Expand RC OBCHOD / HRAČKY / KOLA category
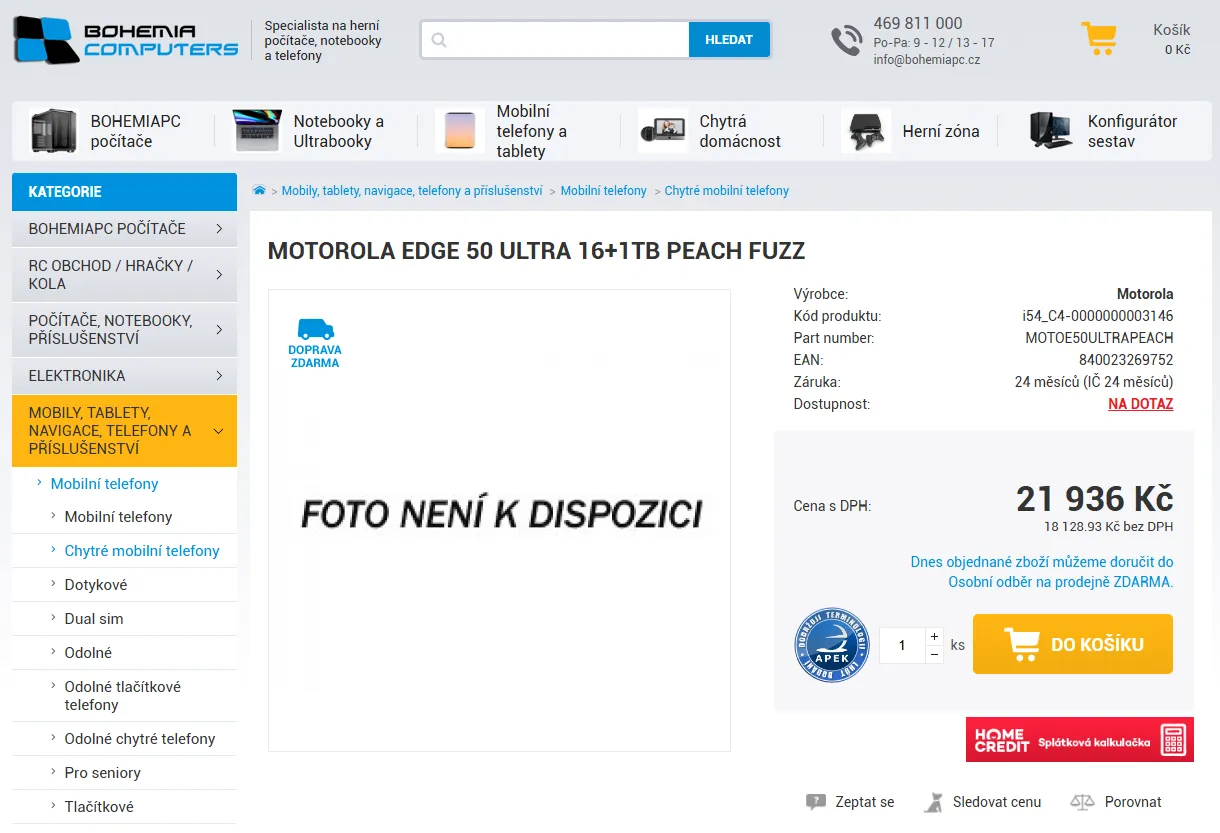This screenshot has width=1220, height=833. coord(124,275)
